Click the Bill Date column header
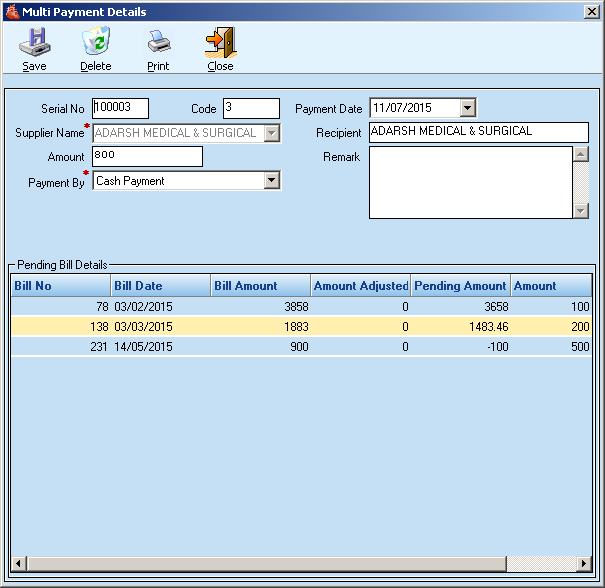The image size is (605, 588). click(160, 286)
